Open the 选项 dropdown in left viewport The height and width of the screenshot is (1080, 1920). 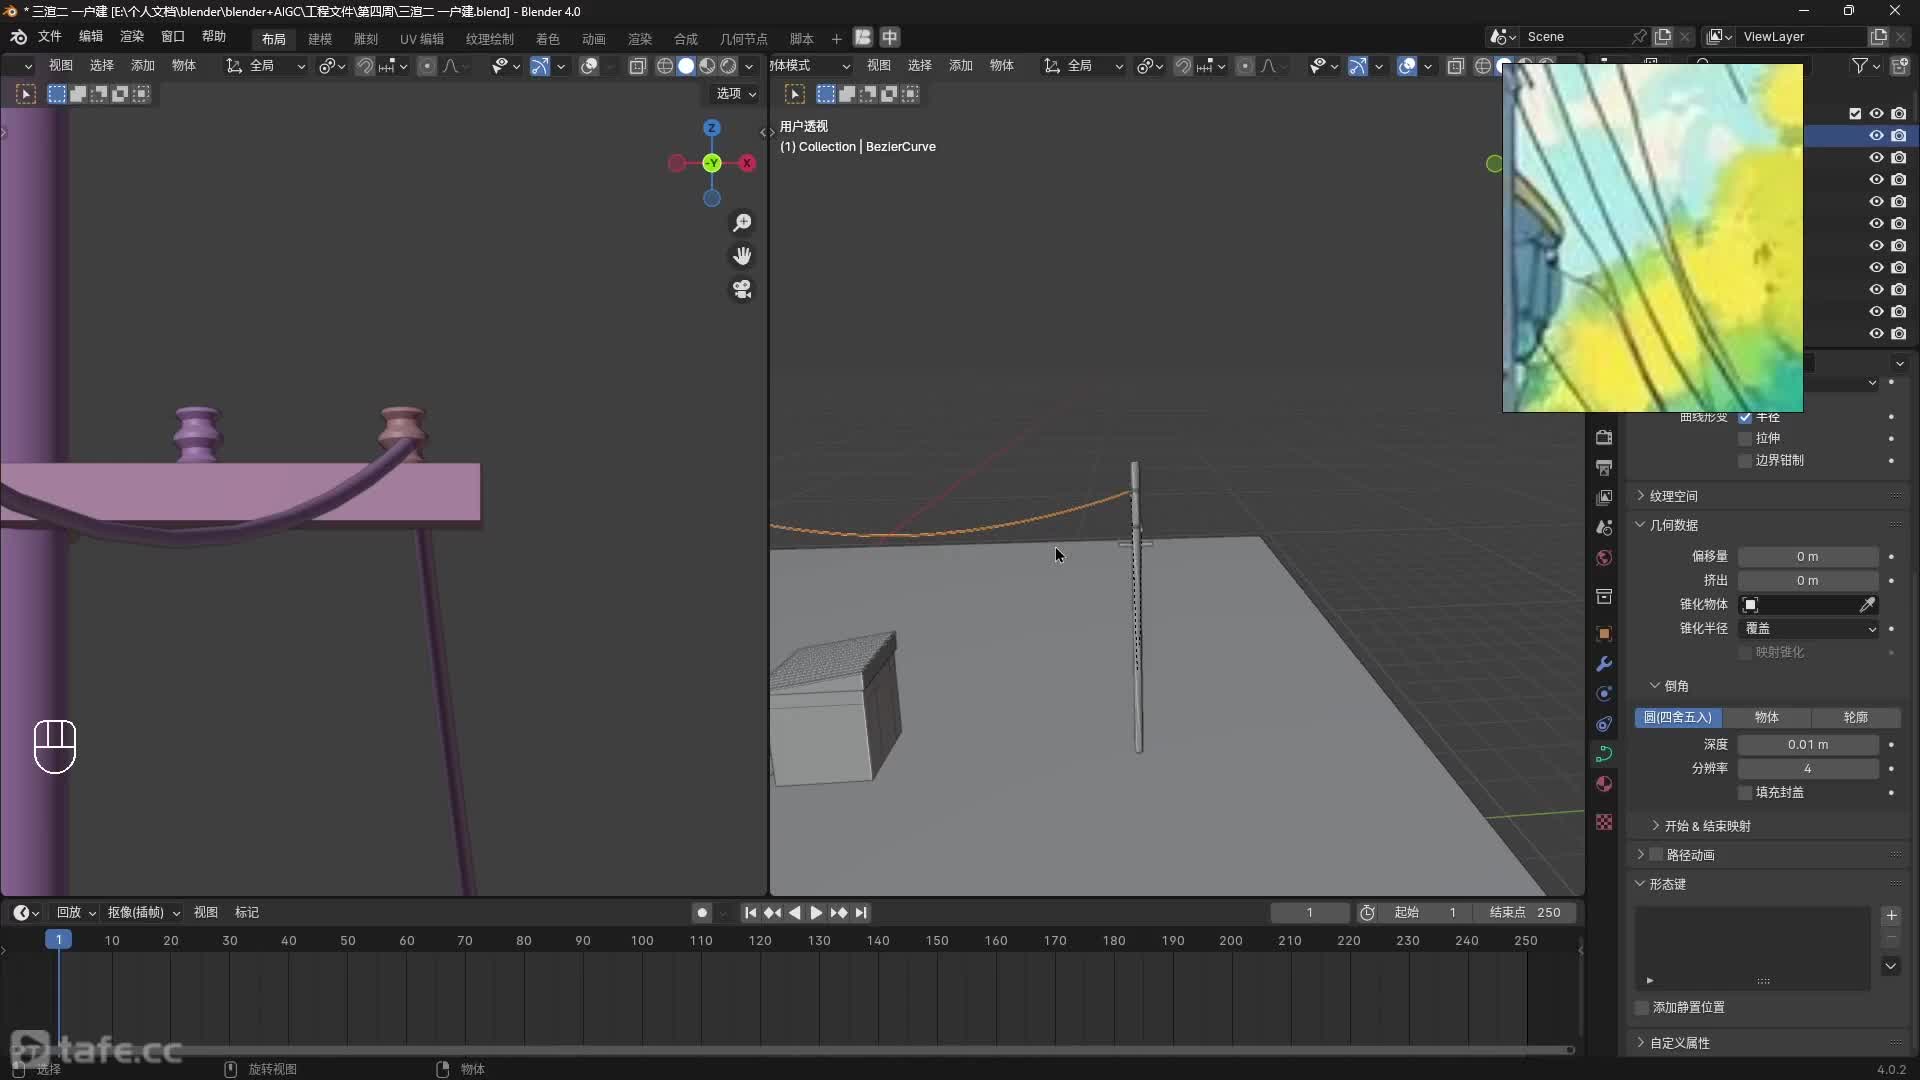click(736, 93)
